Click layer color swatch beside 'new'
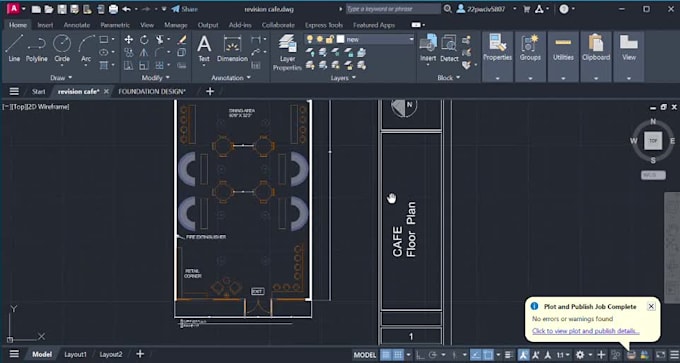The image size is (680, 363). 340,39
